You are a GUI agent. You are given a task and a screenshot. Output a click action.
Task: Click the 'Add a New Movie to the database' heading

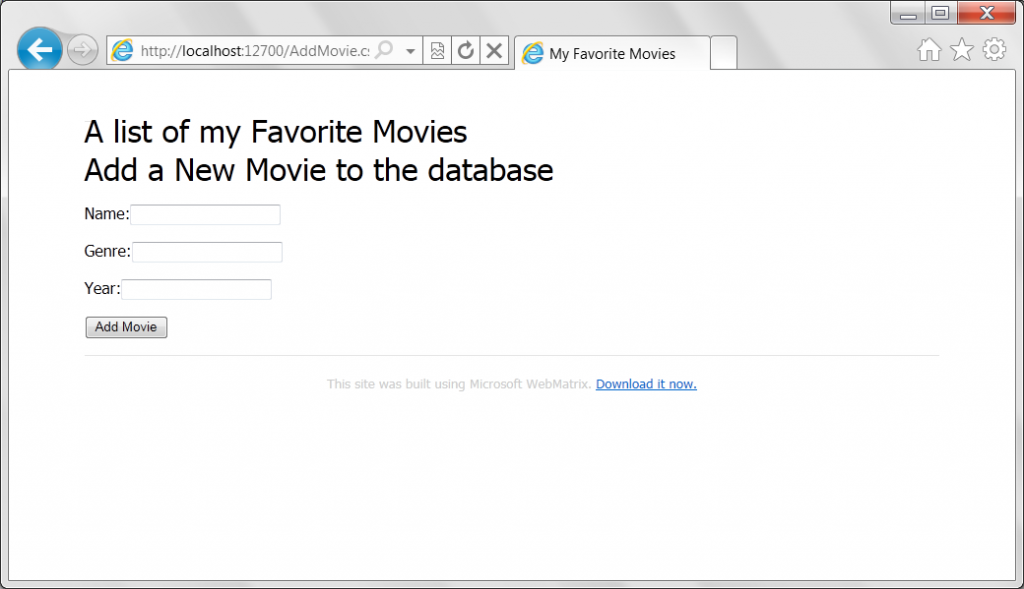click(319, 170)
